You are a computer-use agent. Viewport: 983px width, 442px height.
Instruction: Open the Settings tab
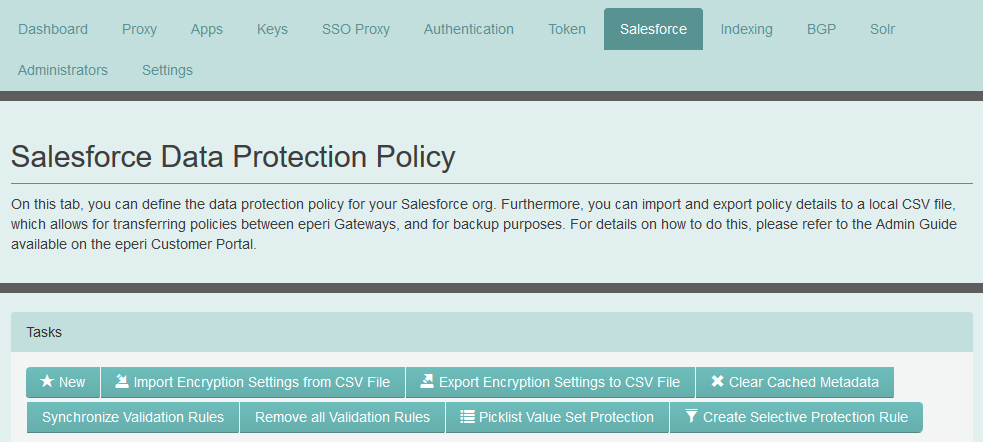167,70
